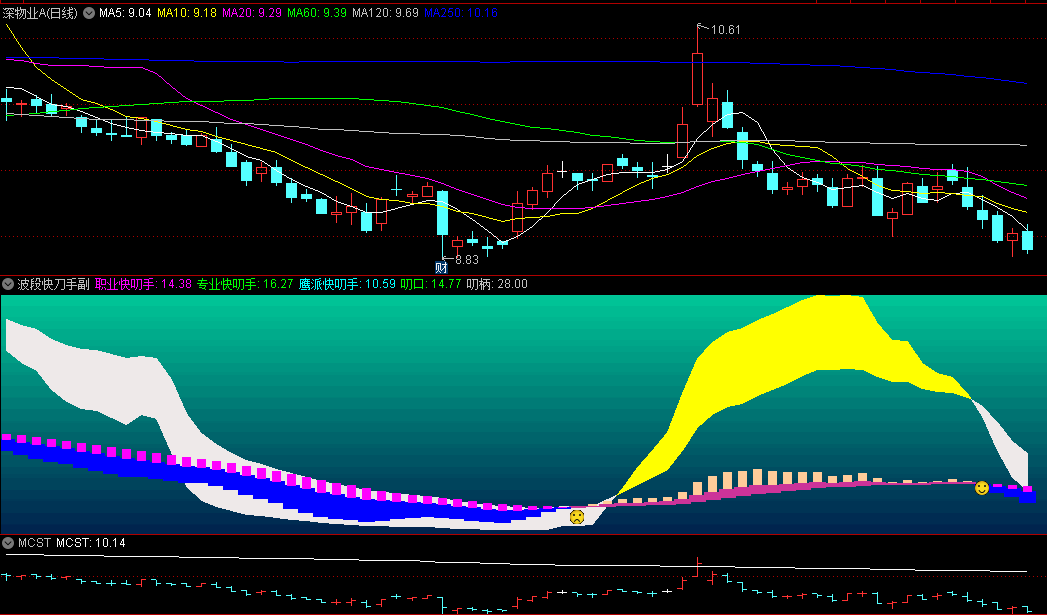1047x615 pixels.
Task: Click the 叨柄: 28.00 value
Action: coord(497,284)
